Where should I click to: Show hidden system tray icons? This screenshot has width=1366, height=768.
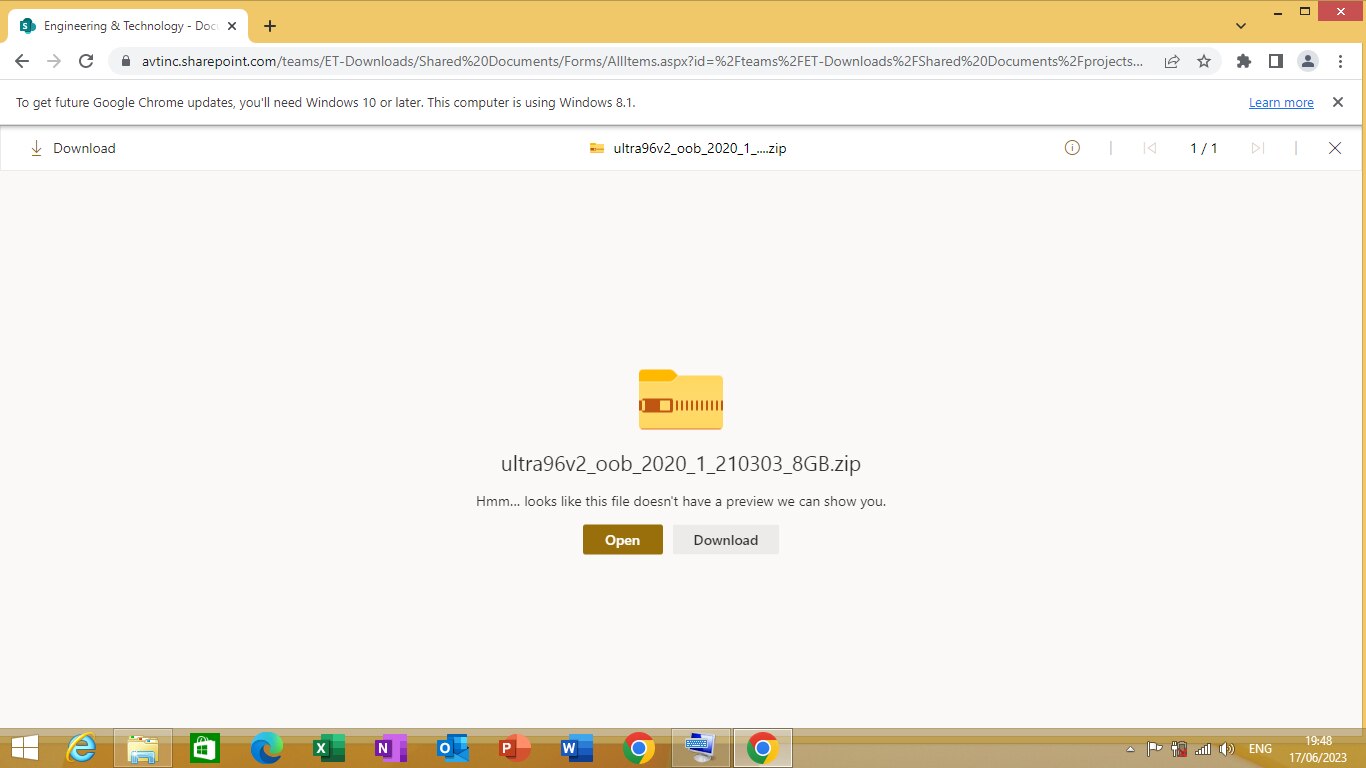pos(1130,749)
